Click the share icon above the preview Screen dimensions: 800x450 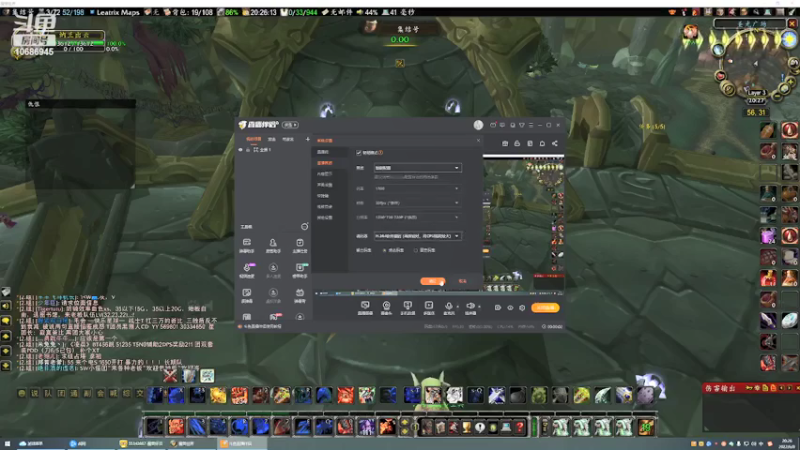coord(555,144)
